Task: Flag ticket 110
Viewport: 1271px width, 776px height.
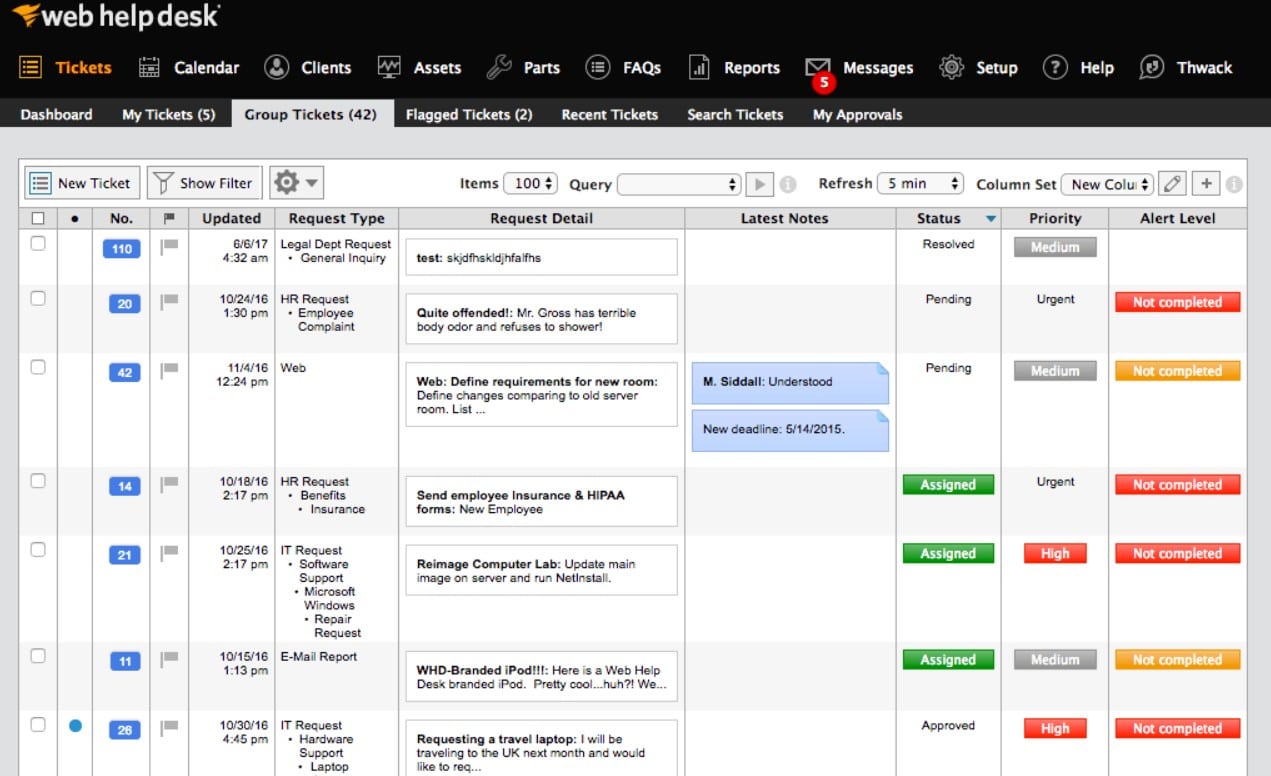Action: point(169,247)
